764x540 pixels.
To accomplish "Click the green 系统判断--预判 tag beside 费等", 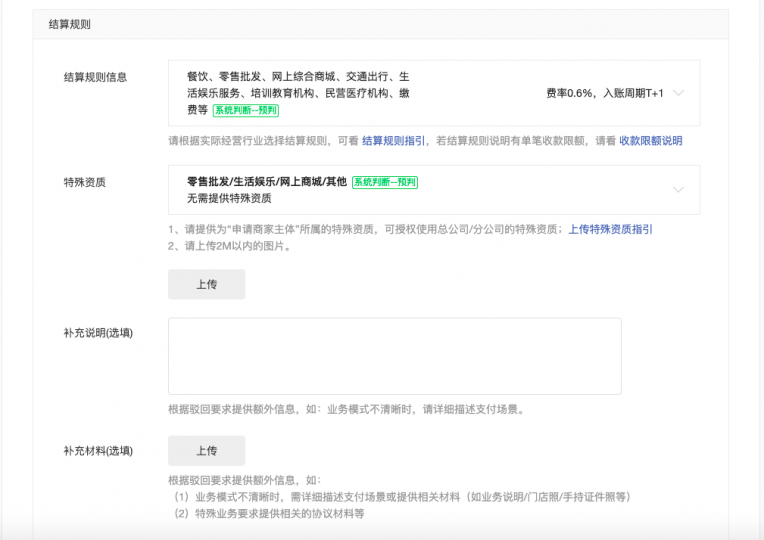I will [x=246, y=110].
